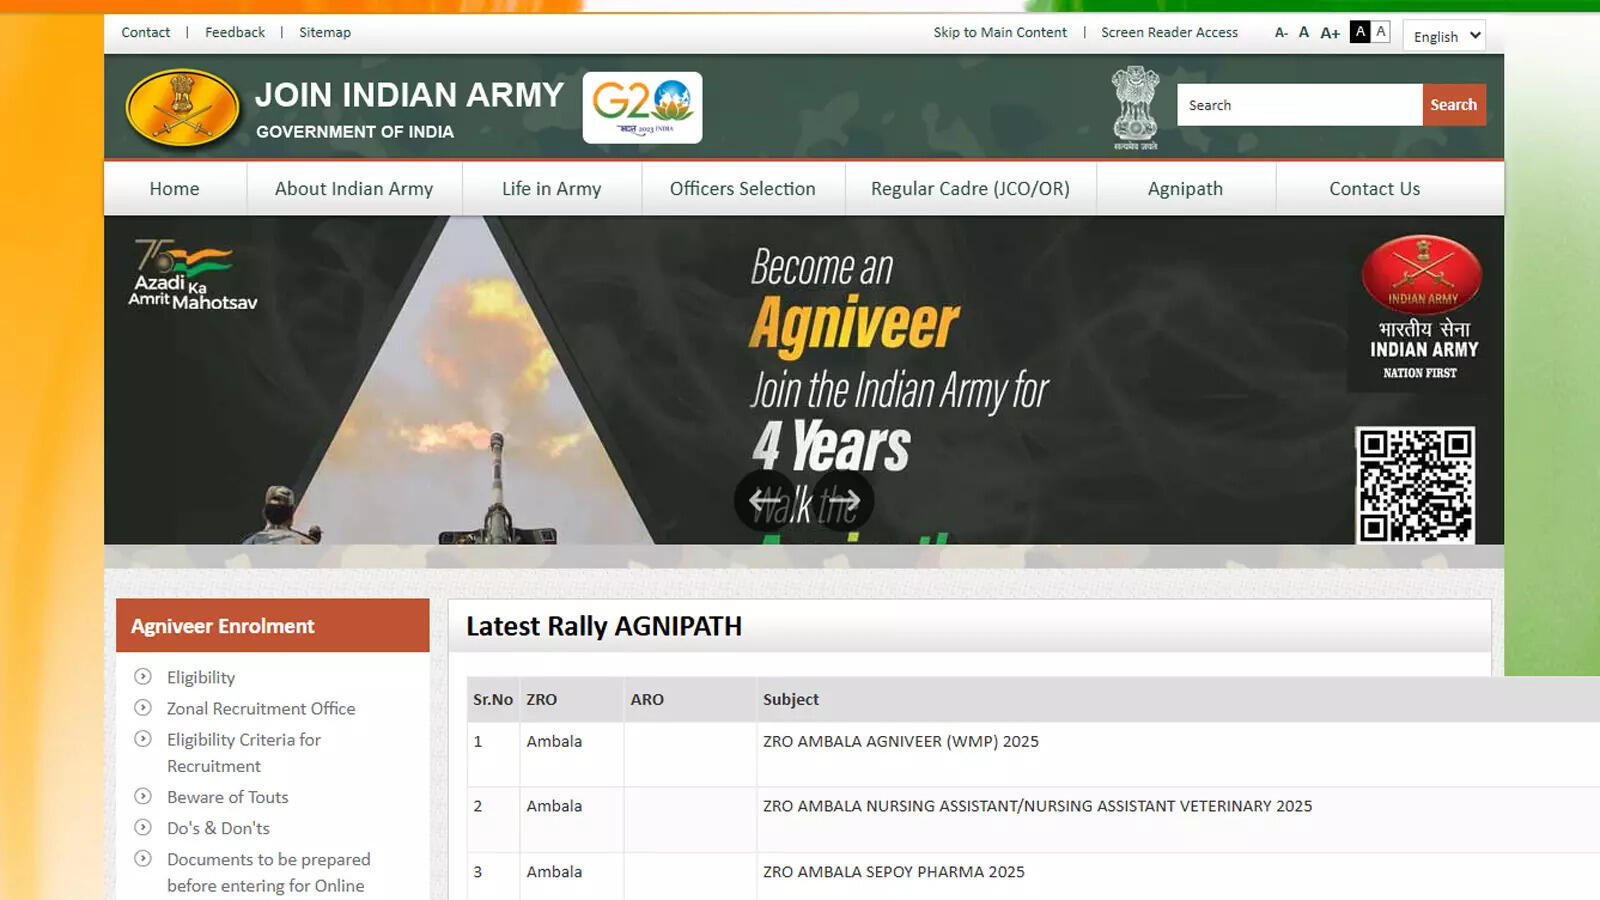Click the ARO column header
The width and height of the screenshot is (1600, 900).
[647, 700]
